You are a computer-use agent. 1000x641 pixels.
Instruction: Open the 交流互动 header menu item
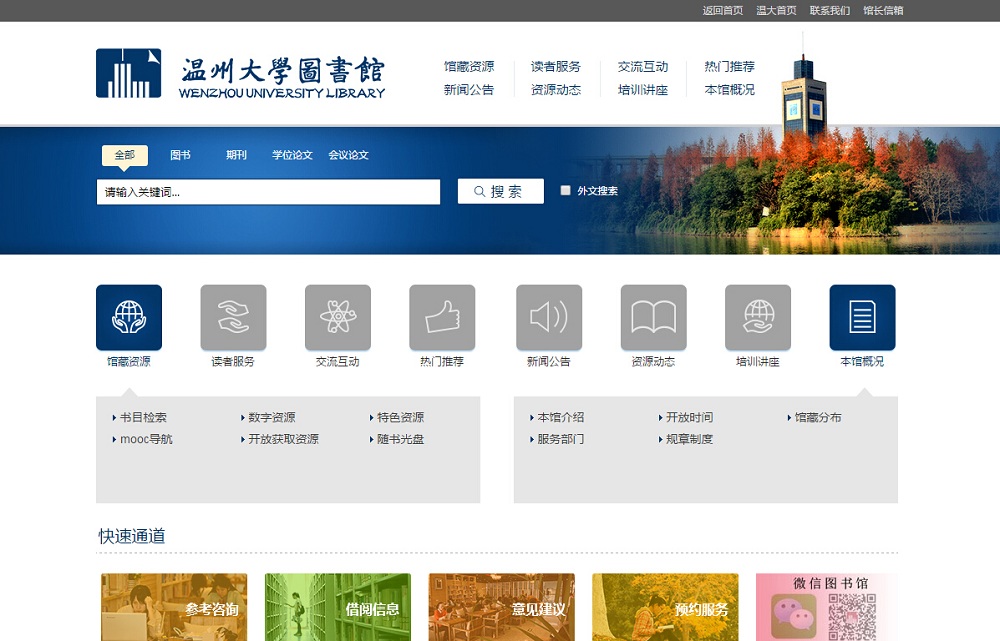point(643,66)
